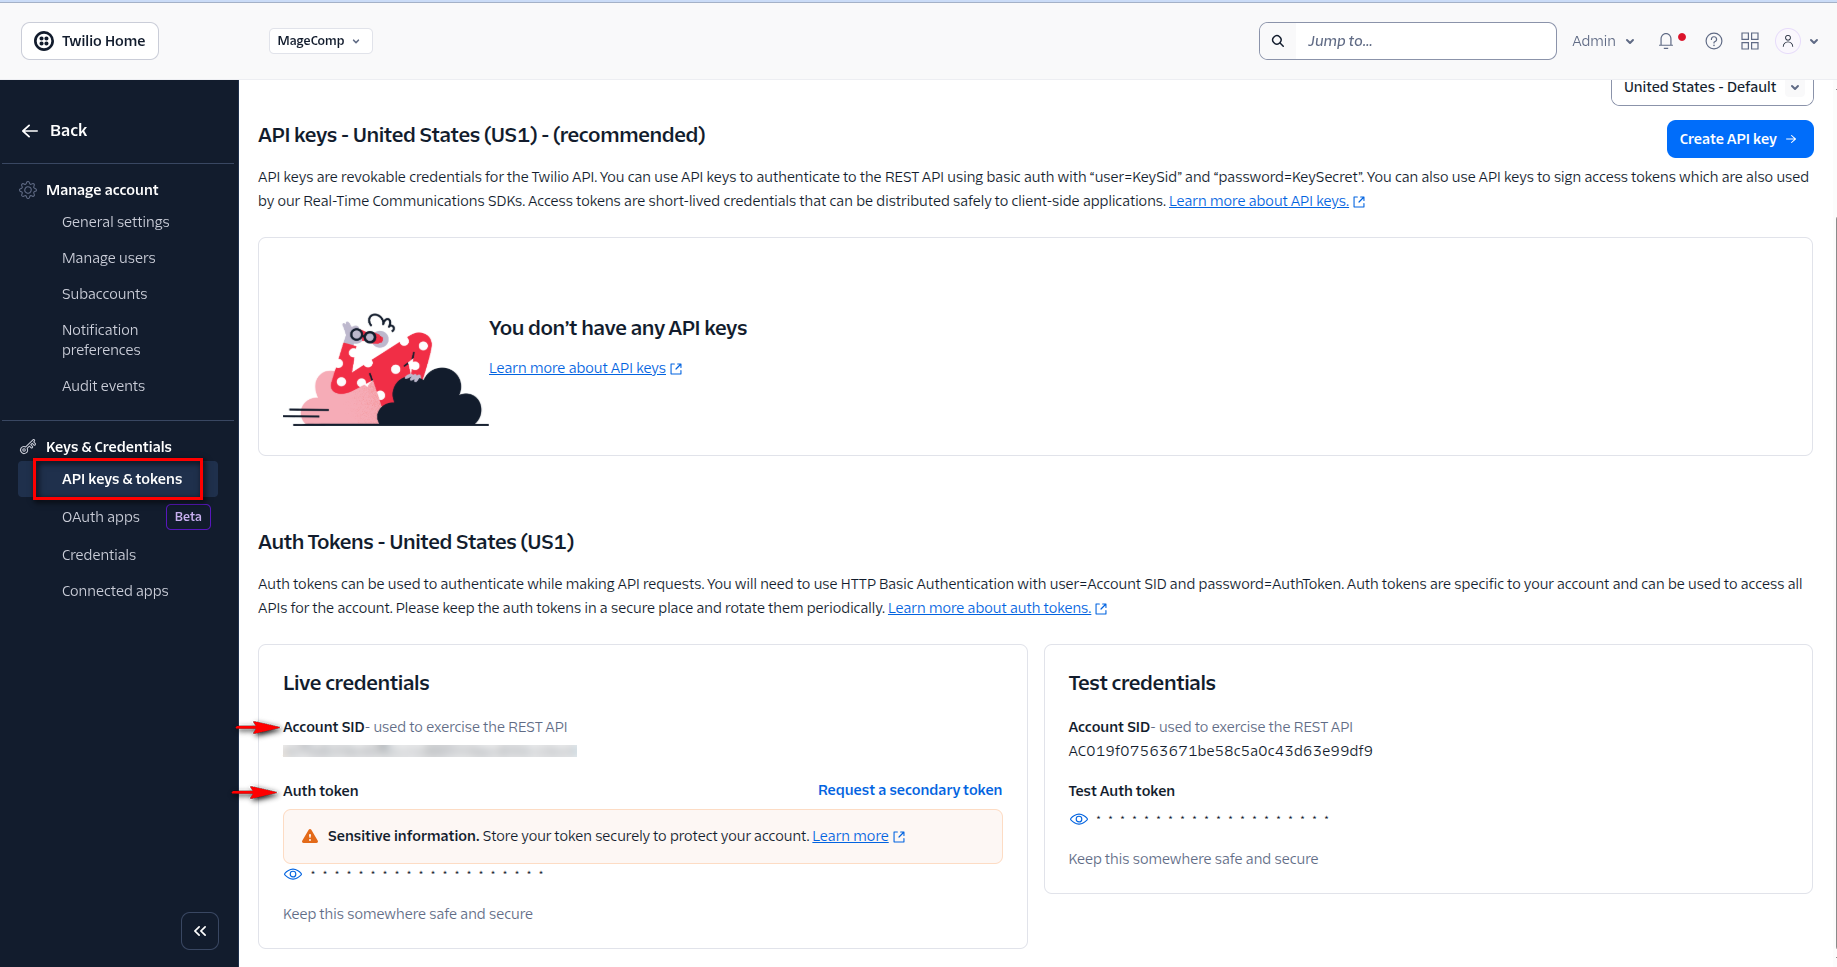Open the user profile avatar menu

point(1788,41)
